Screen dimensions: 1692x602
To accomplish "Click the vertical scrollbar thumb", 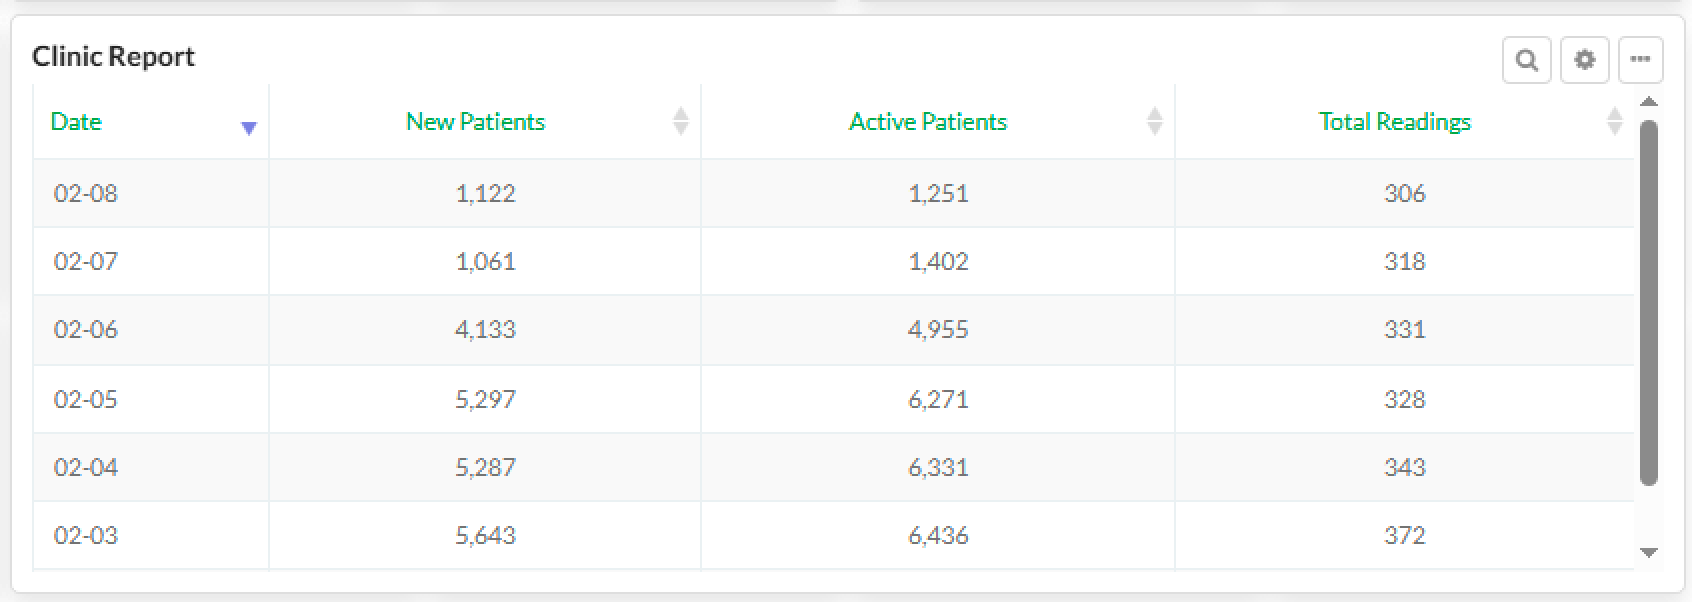I will [x=1649, y=300].
